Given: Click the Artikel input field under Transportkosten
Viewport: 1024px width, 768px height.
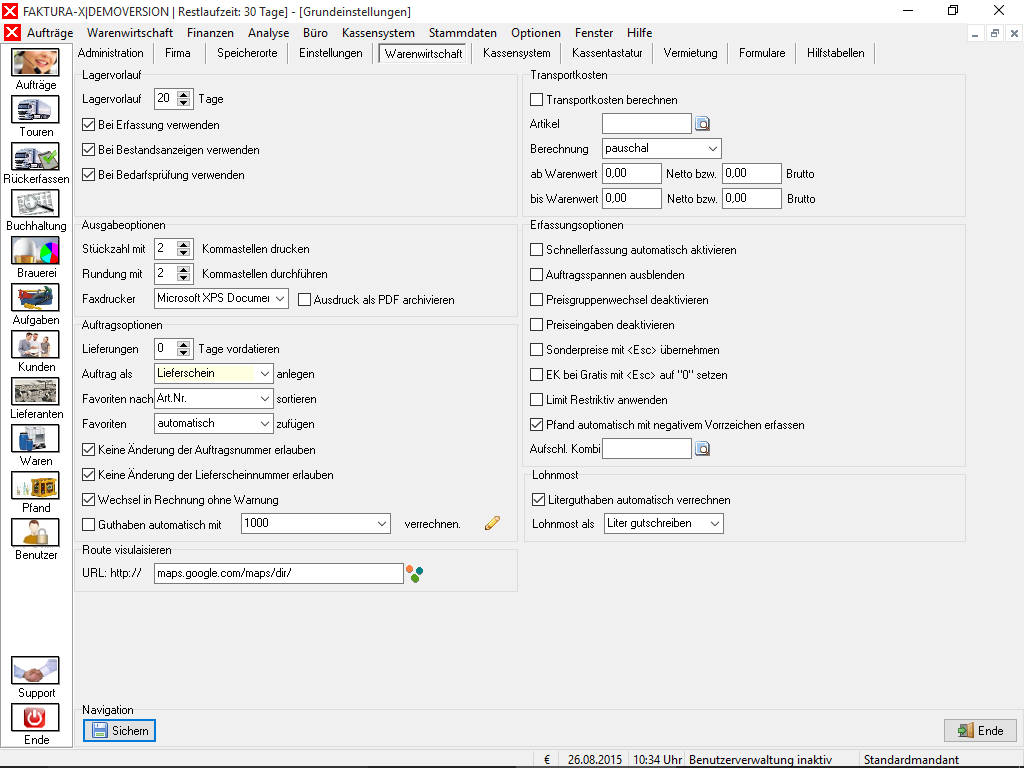Looking at the screenshot, I should (647, 123).
